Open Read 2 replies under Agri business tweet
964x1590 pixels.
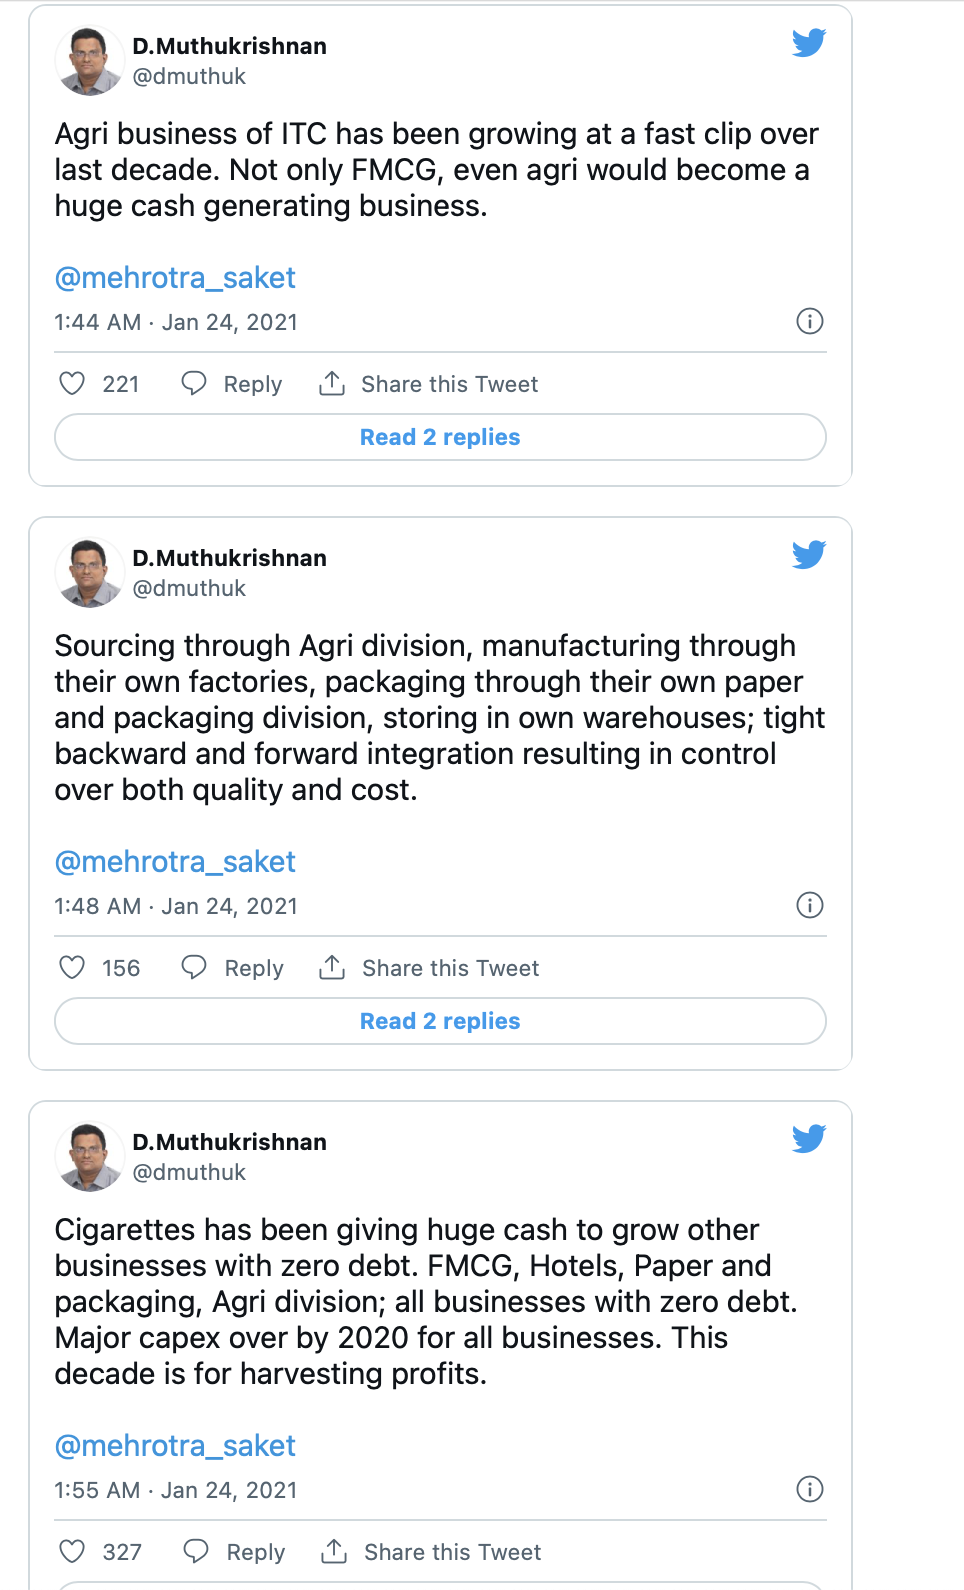(x=440, y=437)
